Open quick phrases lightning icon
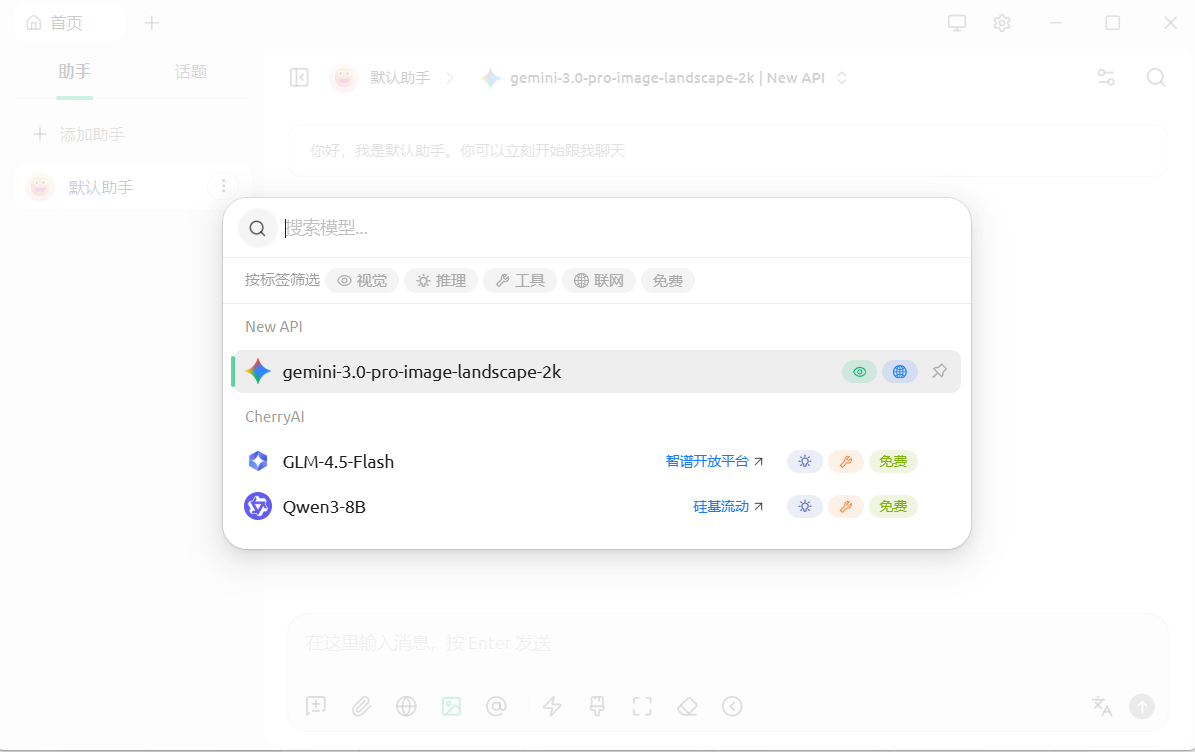Screen dimensions: 1195x752 pyautogui.click(x=553, y=706)
